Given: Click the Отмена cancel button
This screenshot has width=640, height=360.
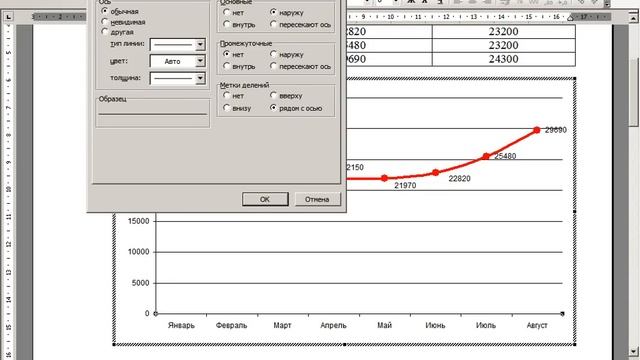Looking at the screenshot, I should 317,199.
